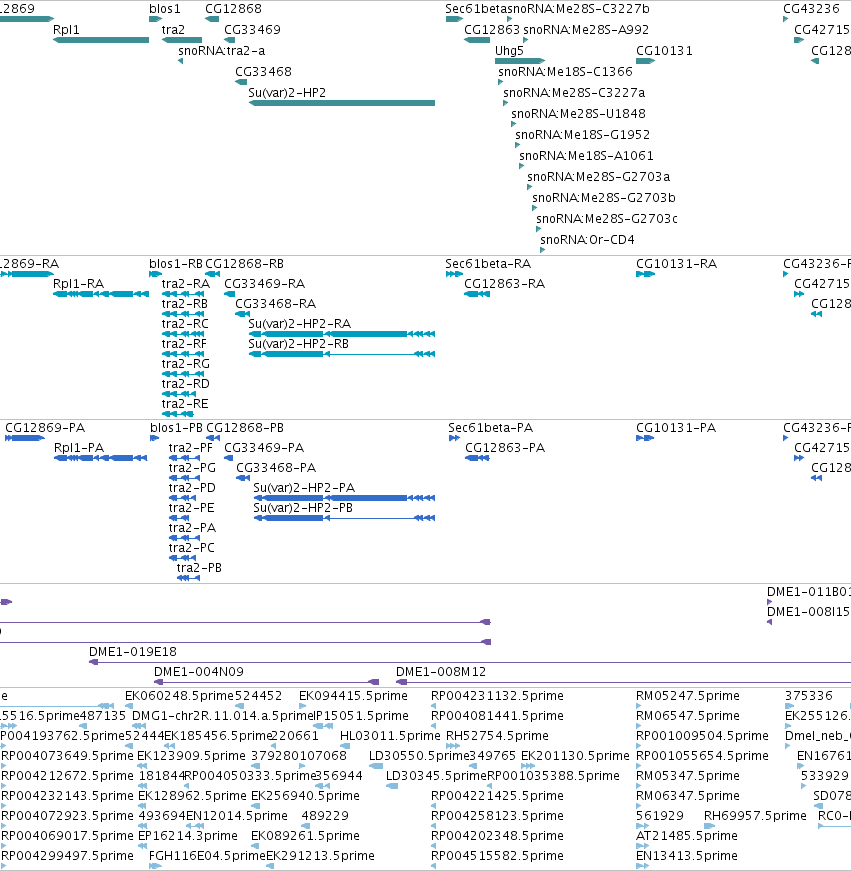Screen dimensions: 851x871
Task: Click the tra2-RC transcript label
Action: tap(185, 324)
